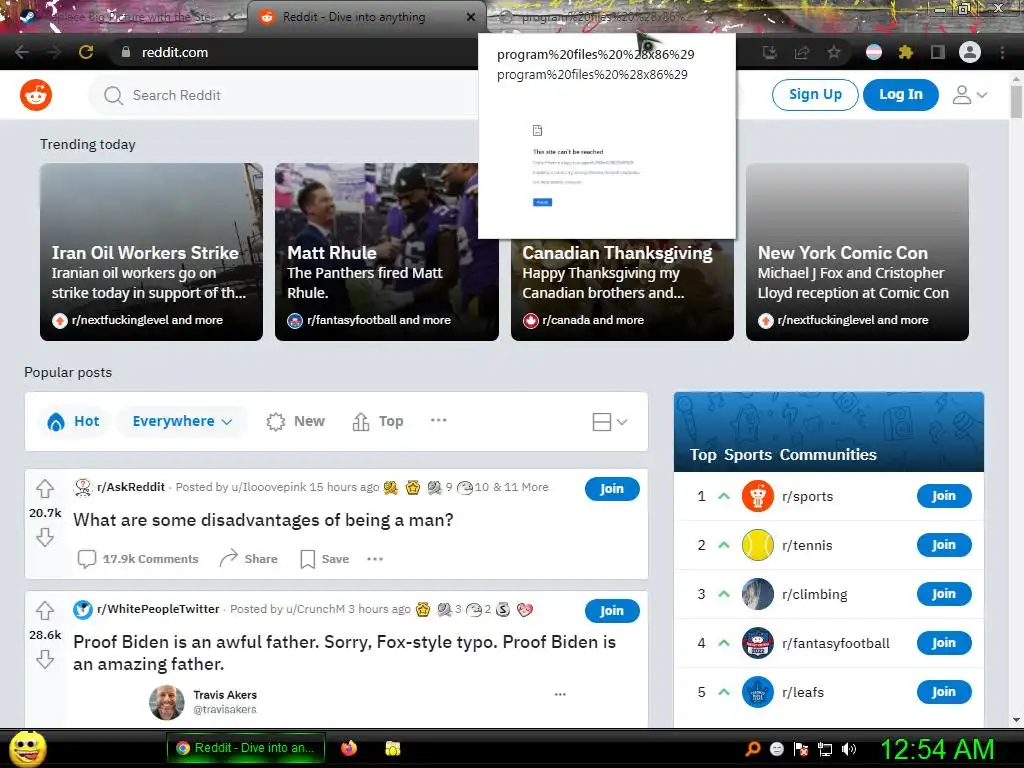Open 17.9k Comments on AskReddit post
Image resolution: width=1024 pixels, height=768 pixels.
point(138,559)
